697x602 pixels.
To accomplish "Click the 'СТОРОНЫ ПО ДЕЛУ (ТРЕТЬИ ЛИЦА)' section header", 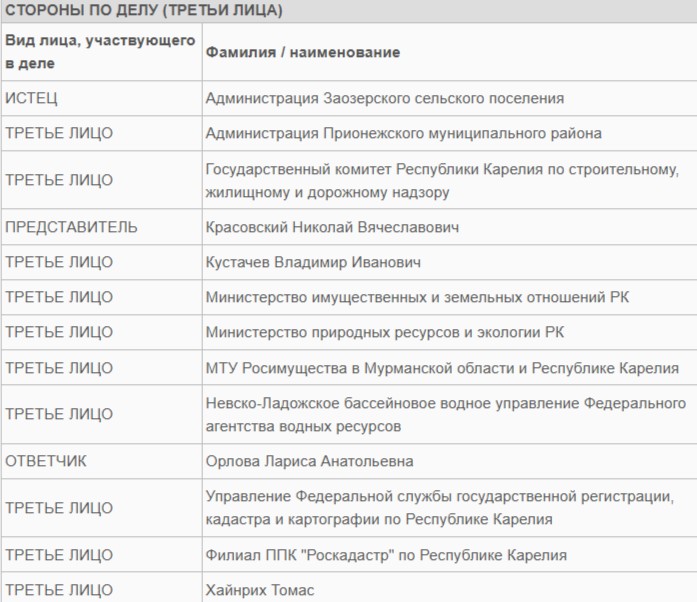I will (x=144, y=11).
